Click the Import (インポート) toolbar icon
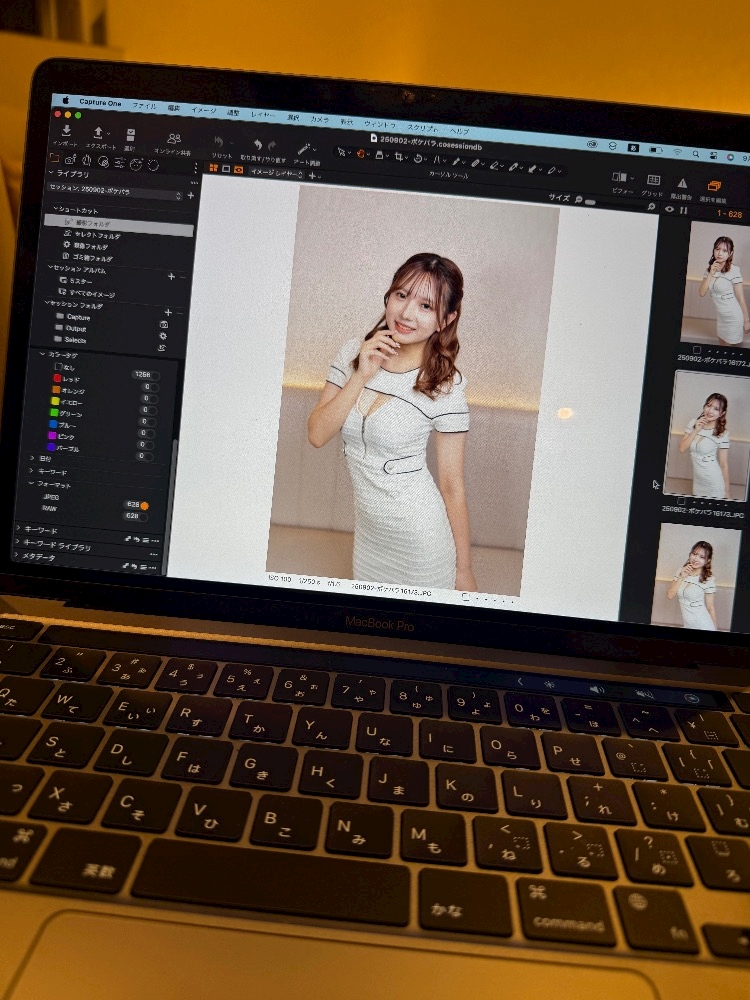Viewport: 750px width, 1000px height. (x=66, y=133)
